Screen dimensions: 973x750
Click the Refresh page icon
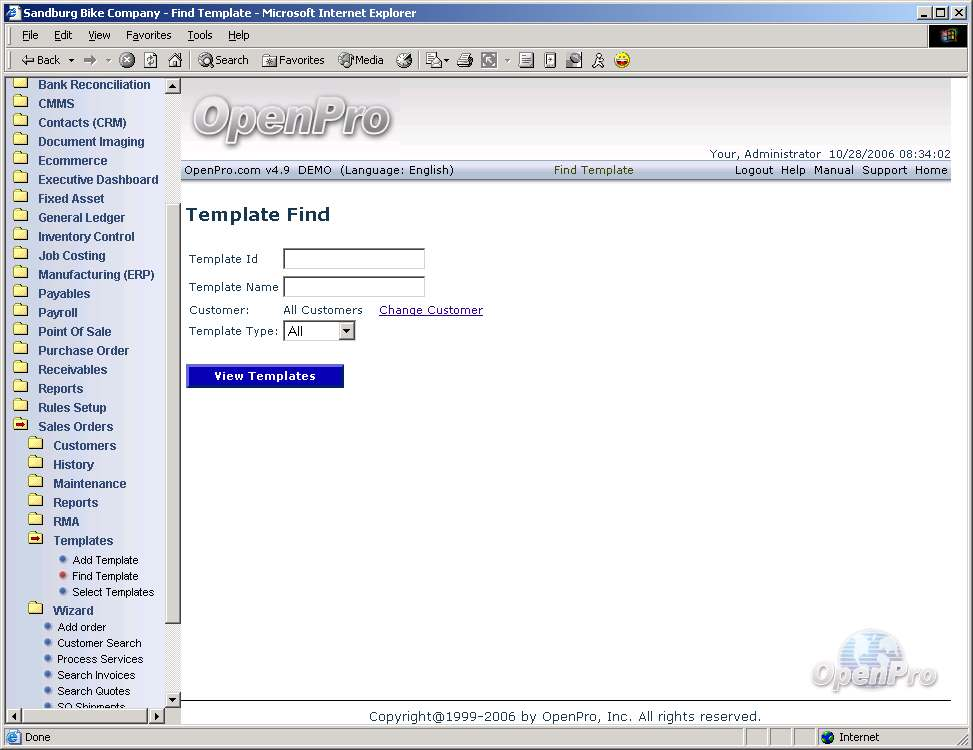tap(151, 60)
